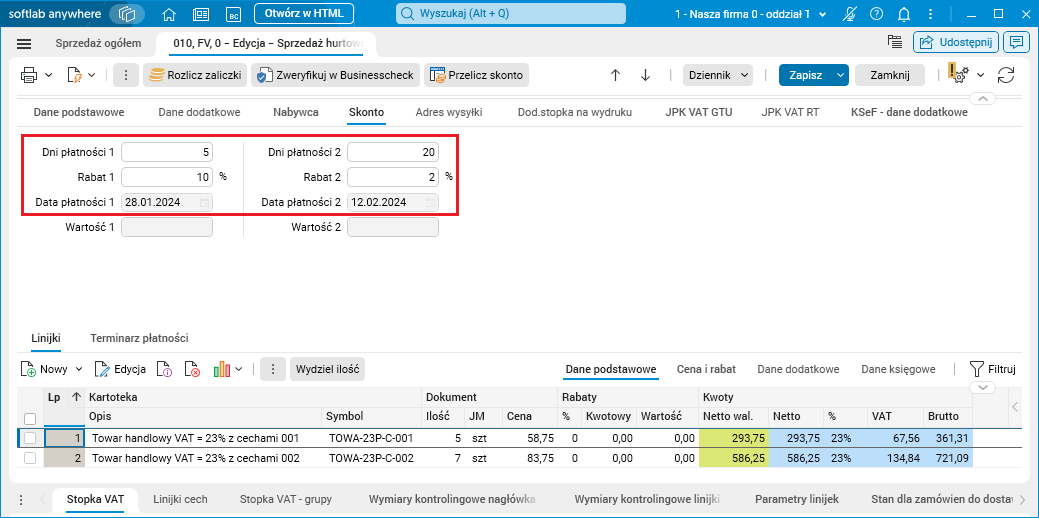Check the row 1 line checkbox
This screenshot has height=518, width=1039.
tap(30, 438)
